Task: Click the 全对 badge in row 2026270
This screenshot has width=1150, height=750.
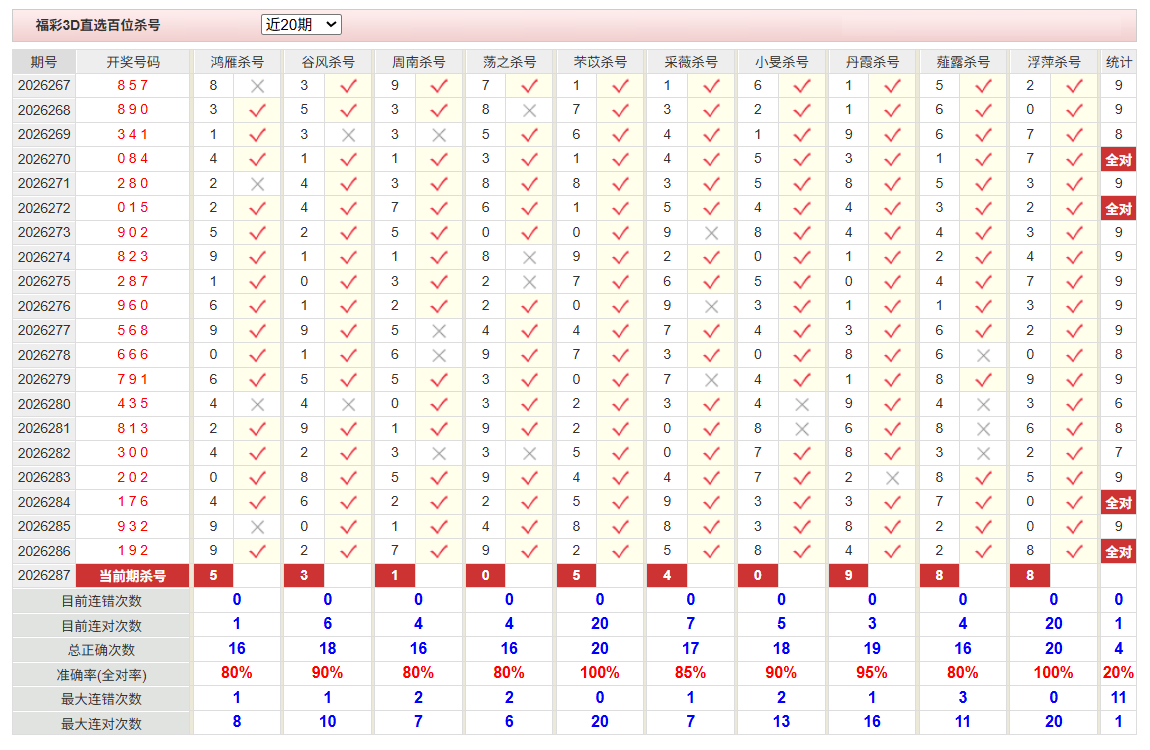Action: point(1118,160)
